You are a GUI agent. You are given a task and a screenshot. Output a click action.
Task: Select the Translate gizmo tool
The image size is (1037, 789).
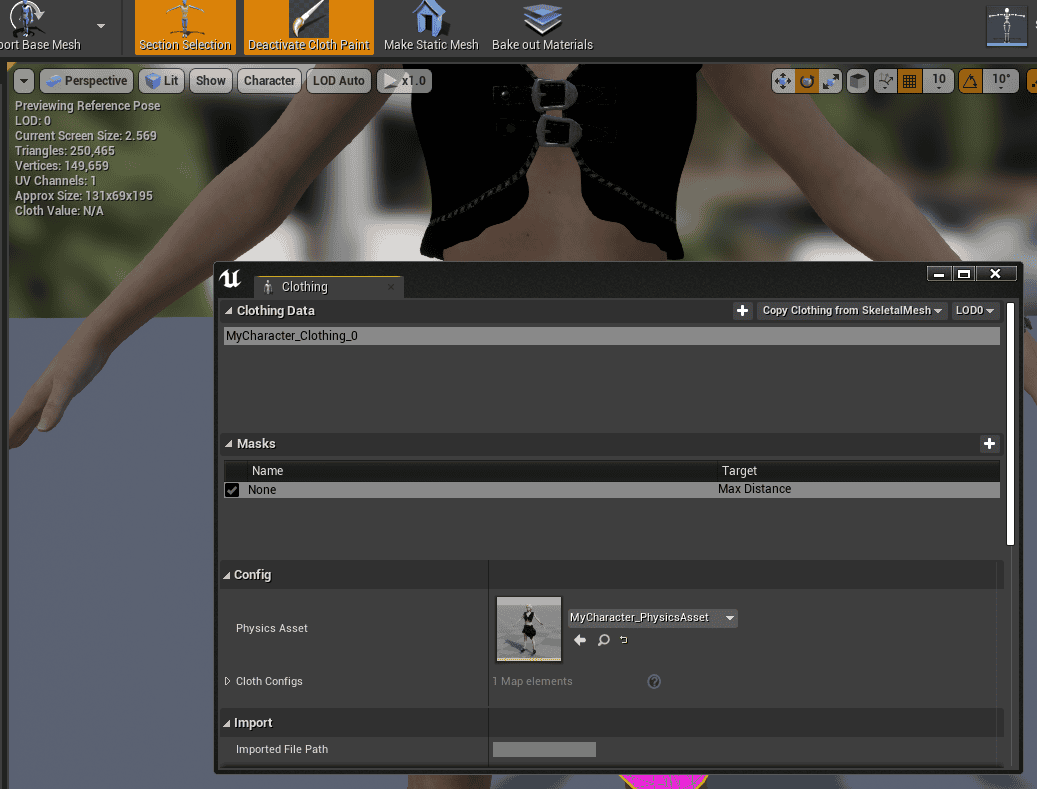click(783, 81)
